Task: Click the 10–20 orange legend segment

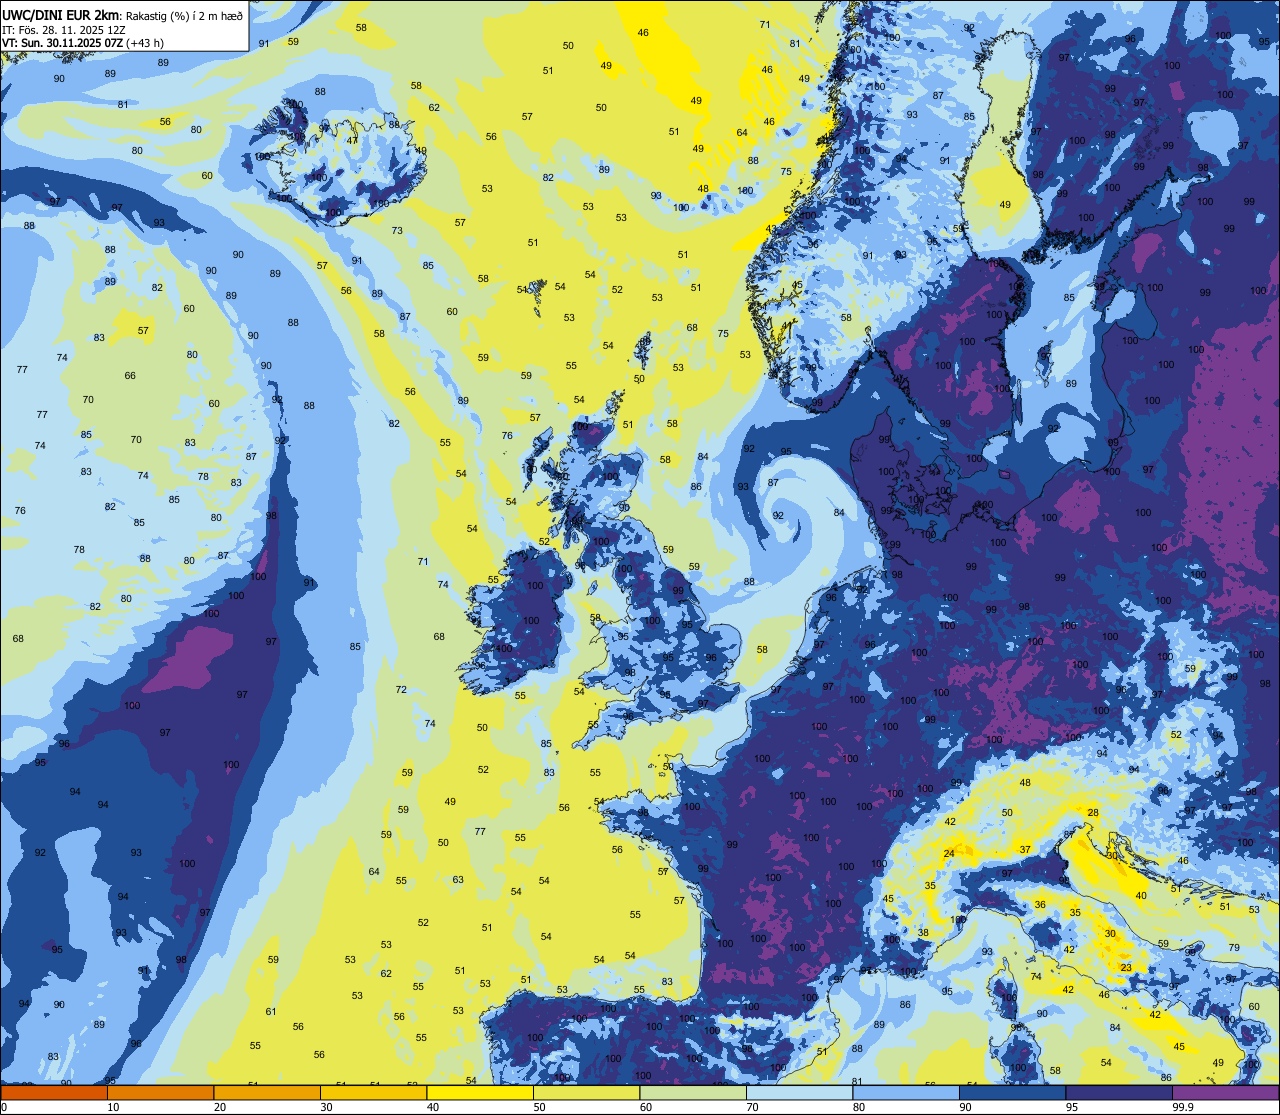Action: (161, 1093)
